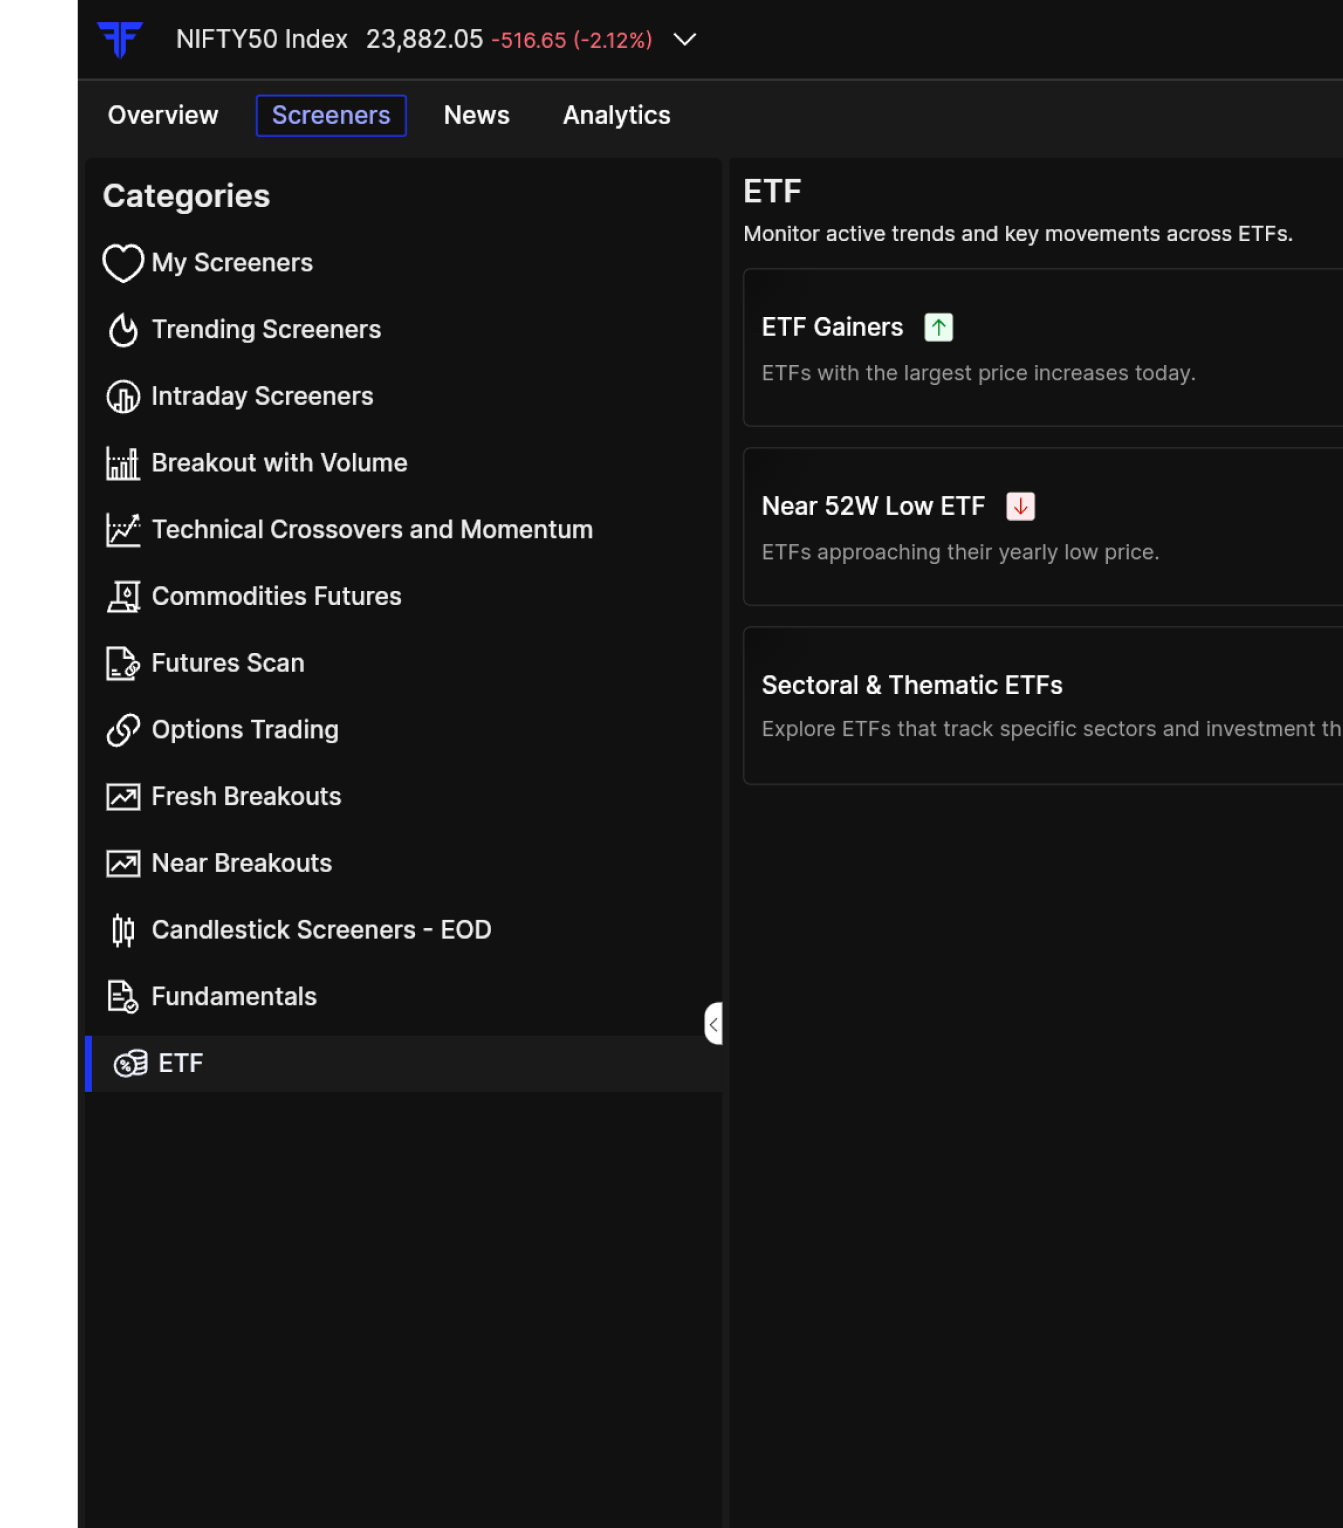Collapse the Categories sidebar panel
1343x1528 pixels.
pyautogui.click(x=713, y=1024)
